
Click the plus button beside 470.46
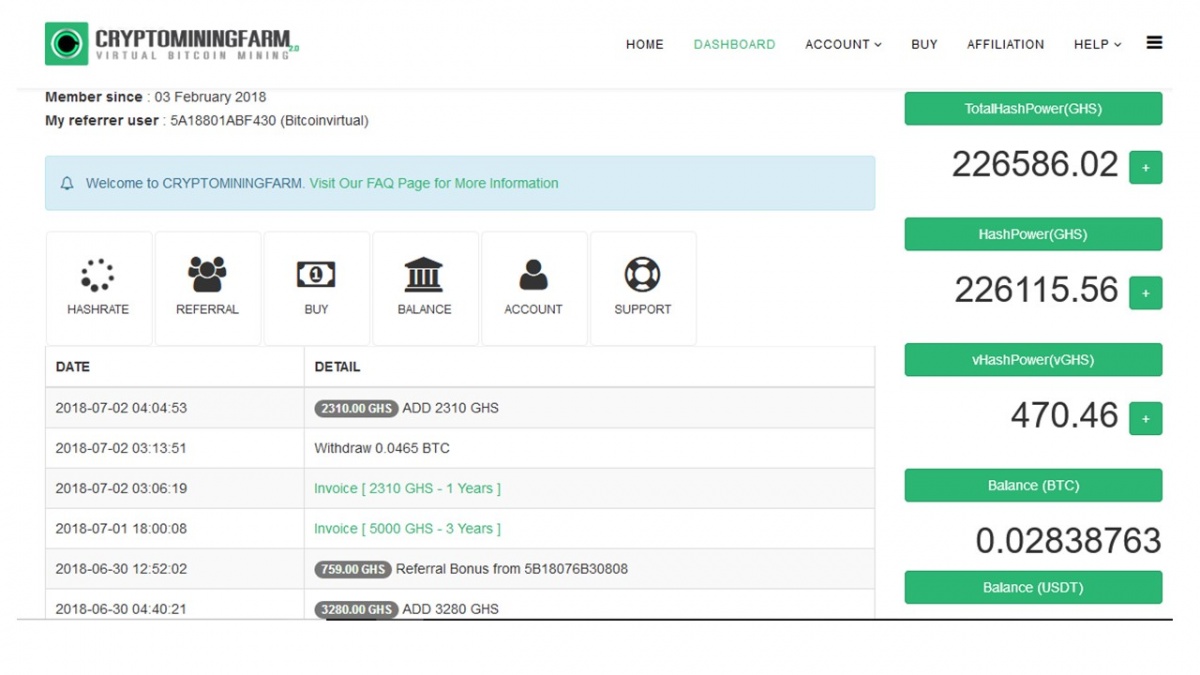(x=1146, y=418)
